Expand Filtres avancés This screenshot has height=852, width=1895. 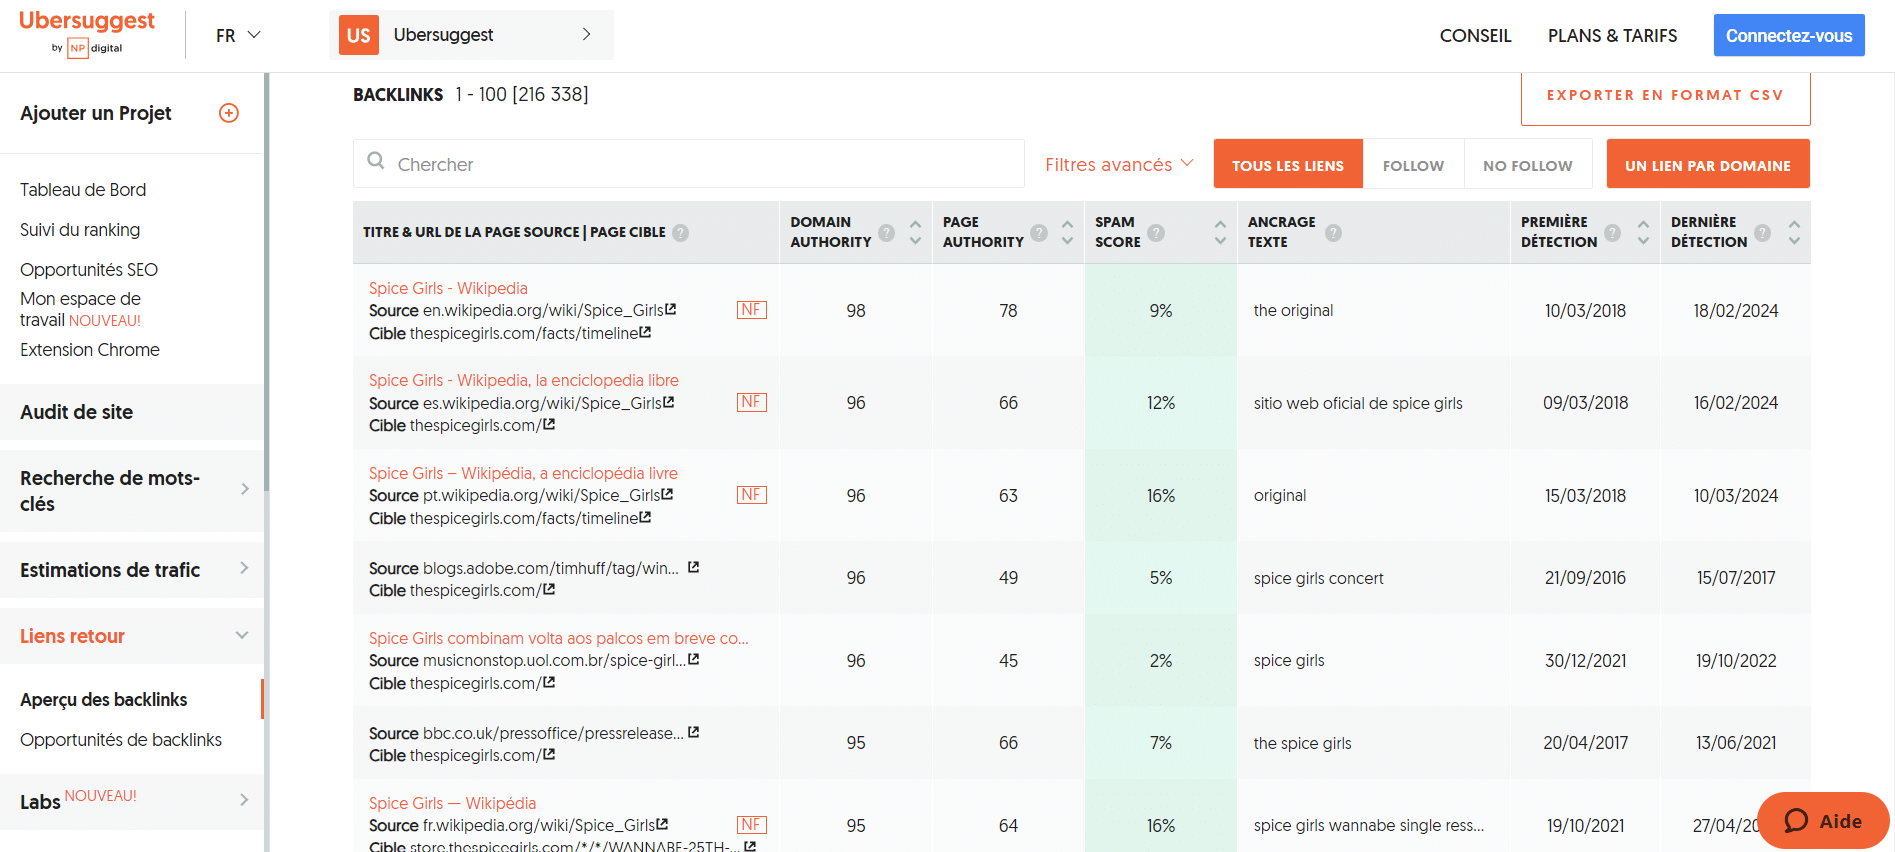(x=1119, y=164)
